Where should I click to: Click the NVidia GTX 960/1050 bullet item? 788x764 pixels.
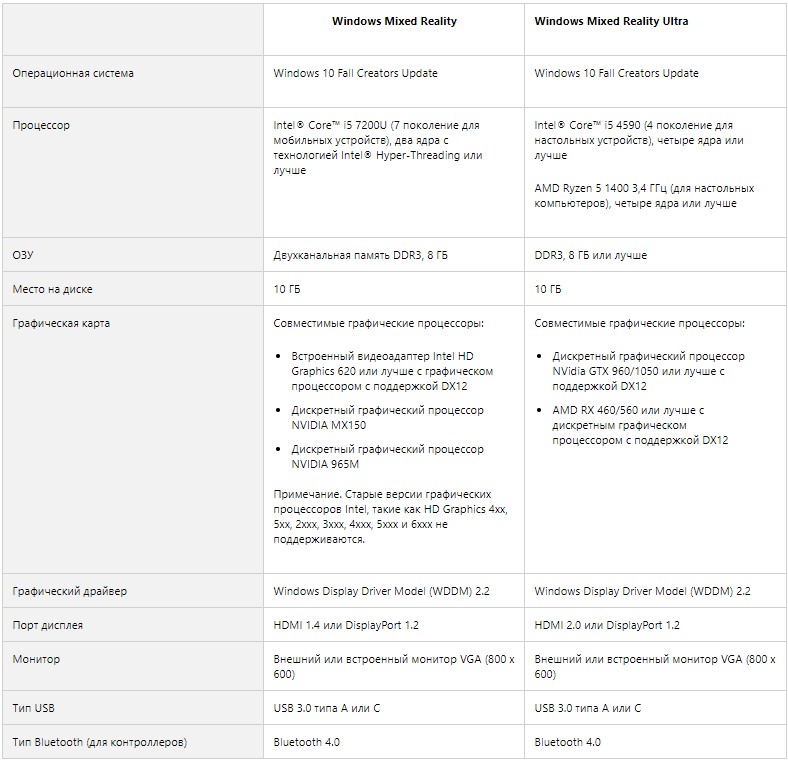point(648,371)
